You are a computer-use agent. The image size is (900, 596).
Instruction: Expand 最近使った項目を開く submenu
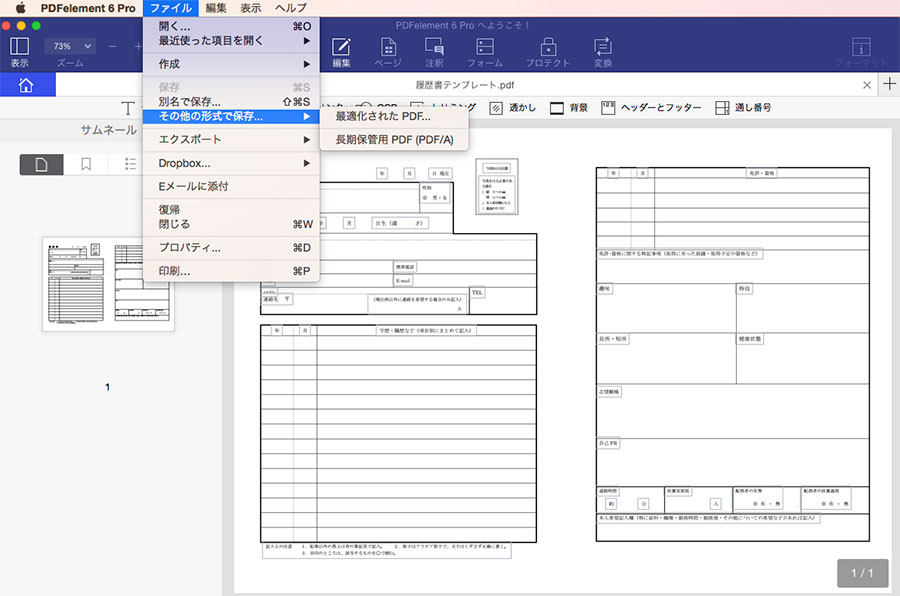[231, 41]
